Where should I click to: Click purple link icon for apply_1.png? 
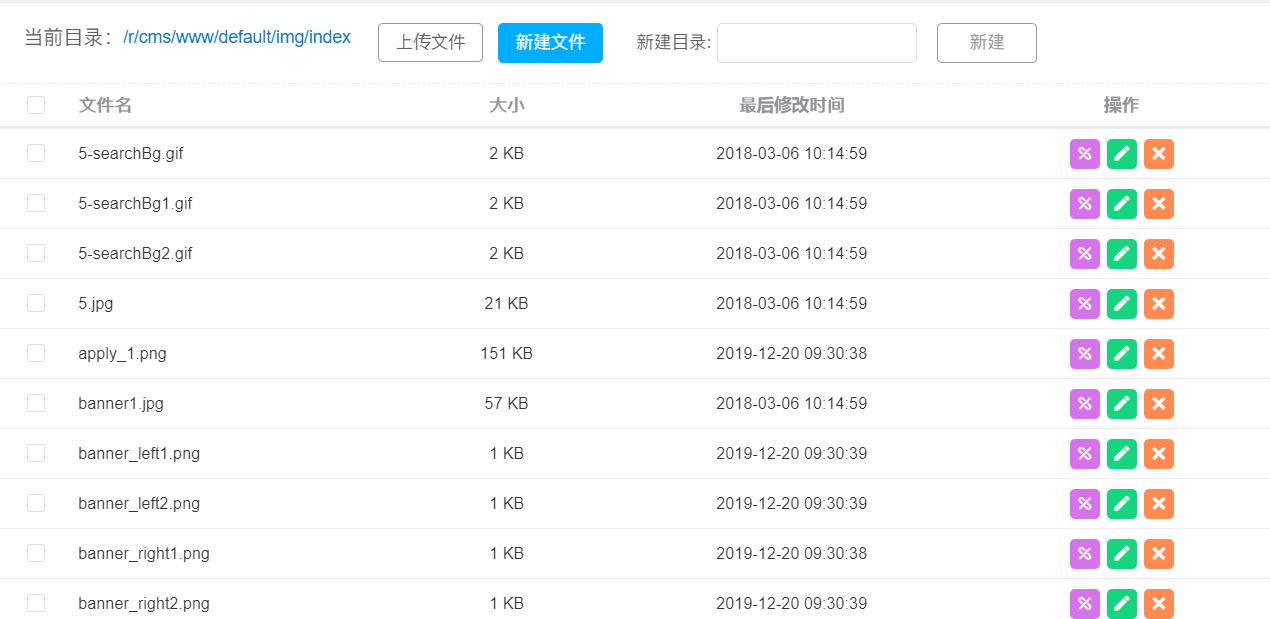click(x=1084, y=354)
